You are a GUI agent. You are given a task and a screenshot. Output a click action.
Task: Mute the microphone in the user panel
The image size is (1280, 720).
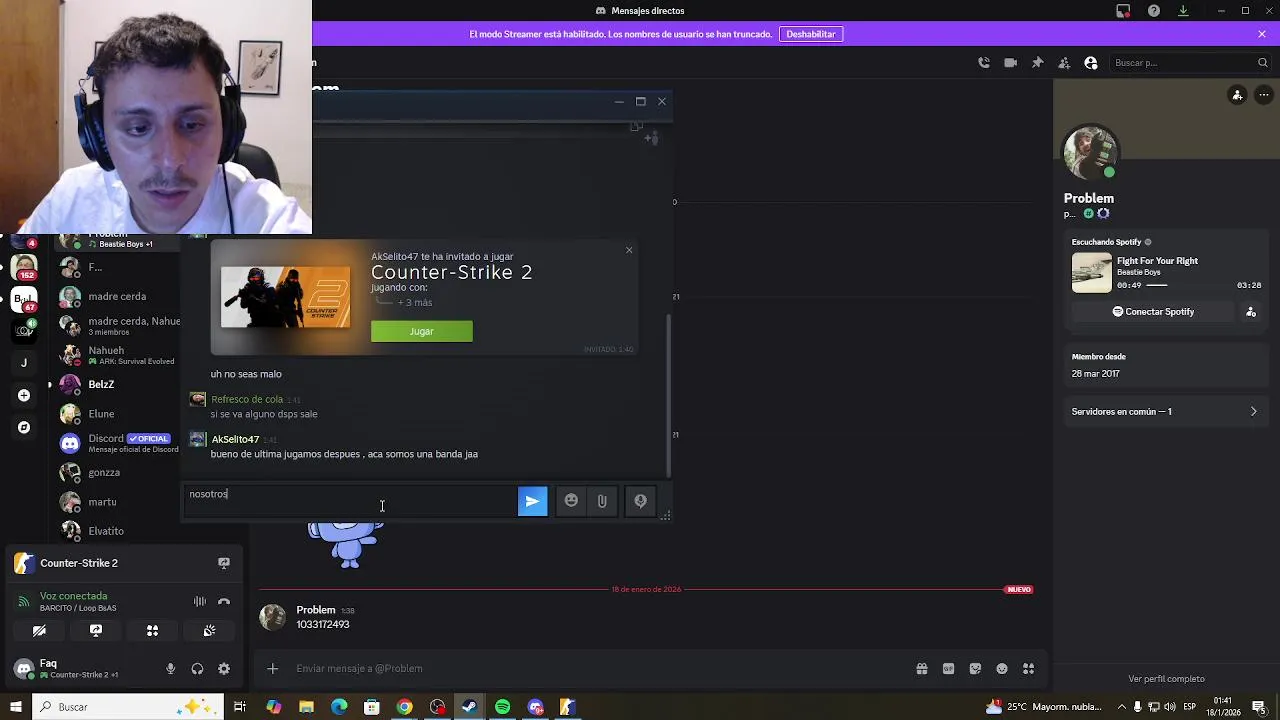pyautogui.click(x=171, y=669)
